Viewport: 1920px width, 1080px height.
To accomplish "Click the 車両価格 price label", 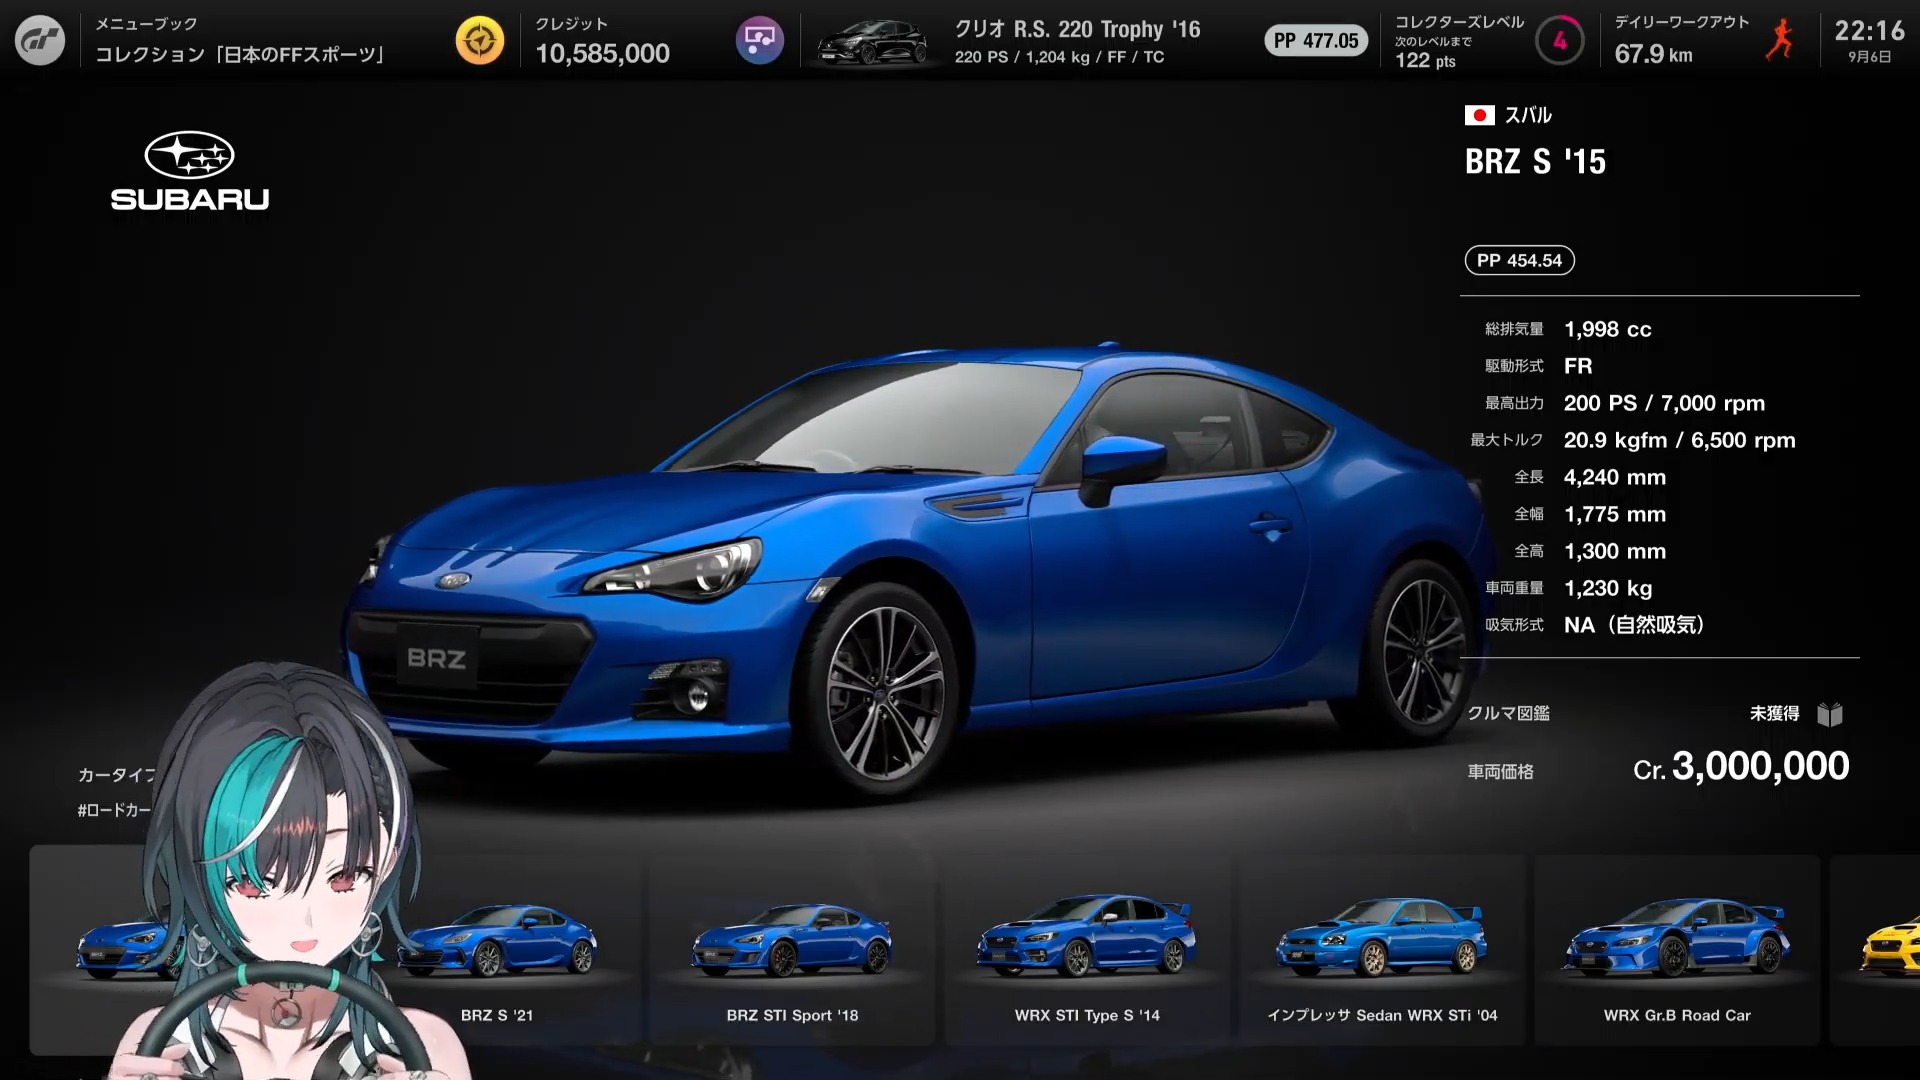I will pyautogui.click(x=1500, y=771).
